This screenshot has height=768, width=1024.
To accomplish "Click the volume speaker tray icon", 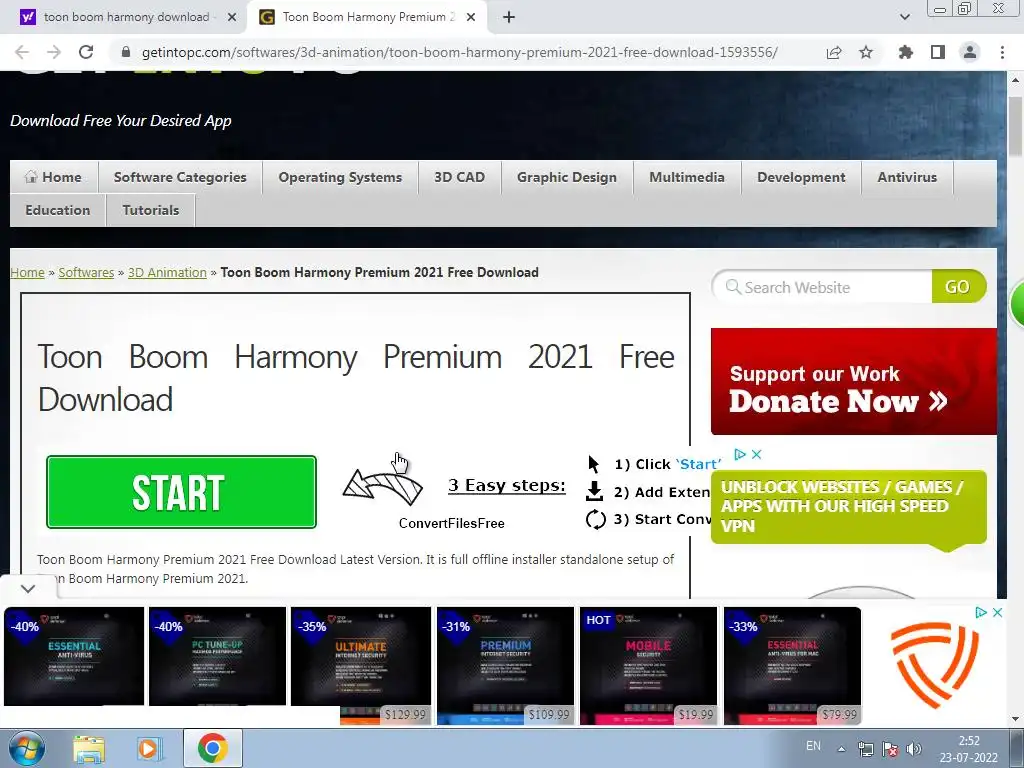I will [x=914, y=749].
